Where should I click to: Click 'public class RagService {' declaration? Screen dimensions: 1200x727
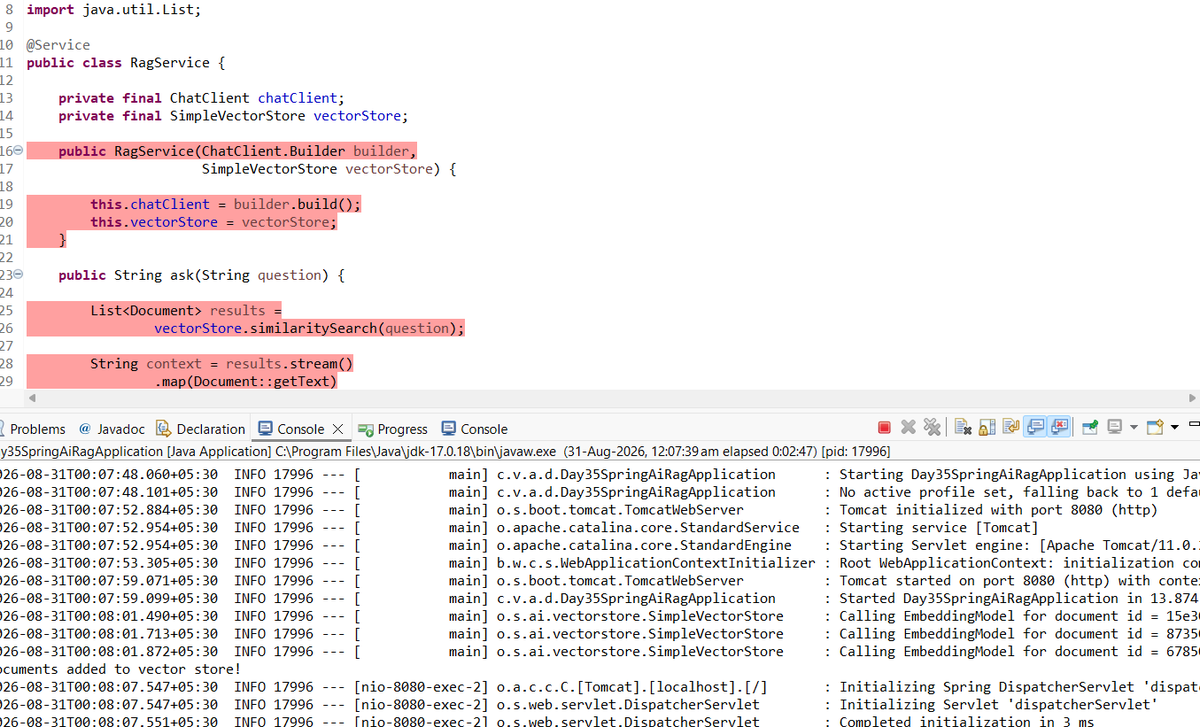click(x=126, y=62)
